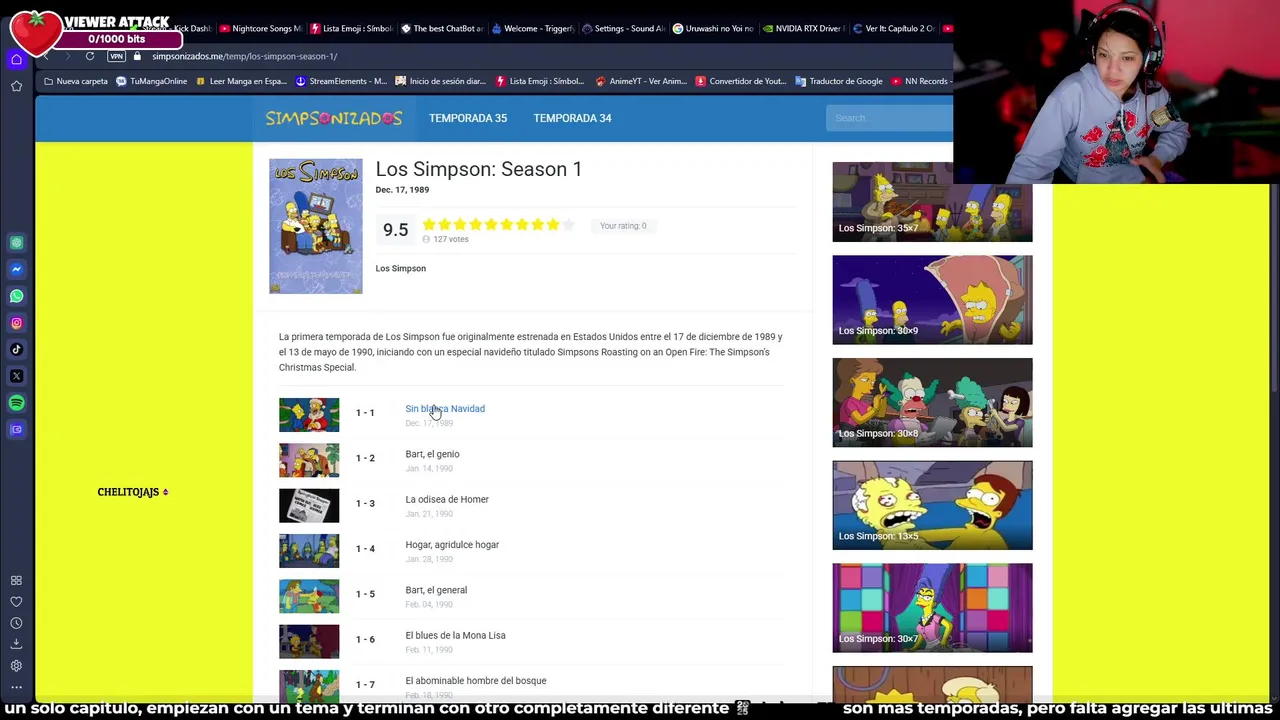Switch to the Lista Emoji browser tab
Viewport: 1280px width, 720px height.
coord(351,28)
